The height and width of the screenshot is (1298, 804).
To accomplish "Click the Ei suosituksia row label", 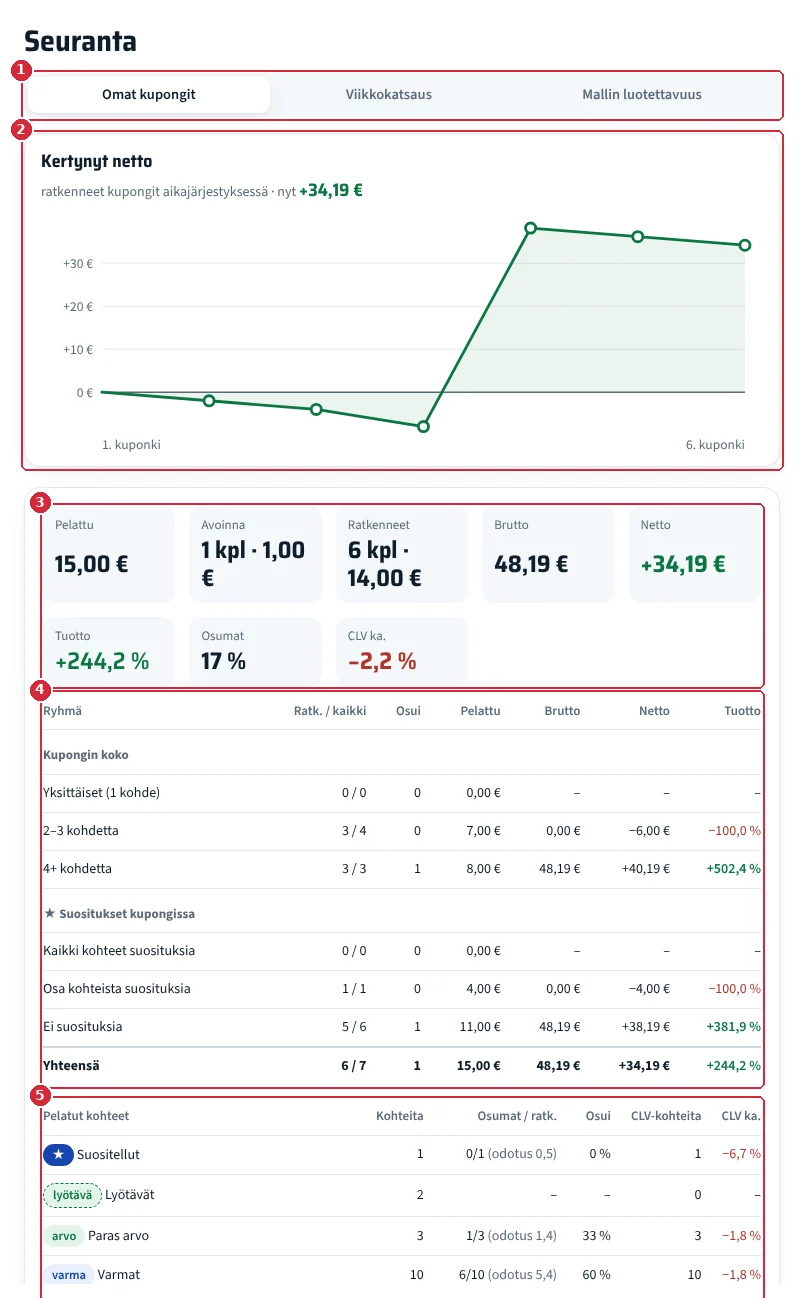I will tap(83, 1027).
